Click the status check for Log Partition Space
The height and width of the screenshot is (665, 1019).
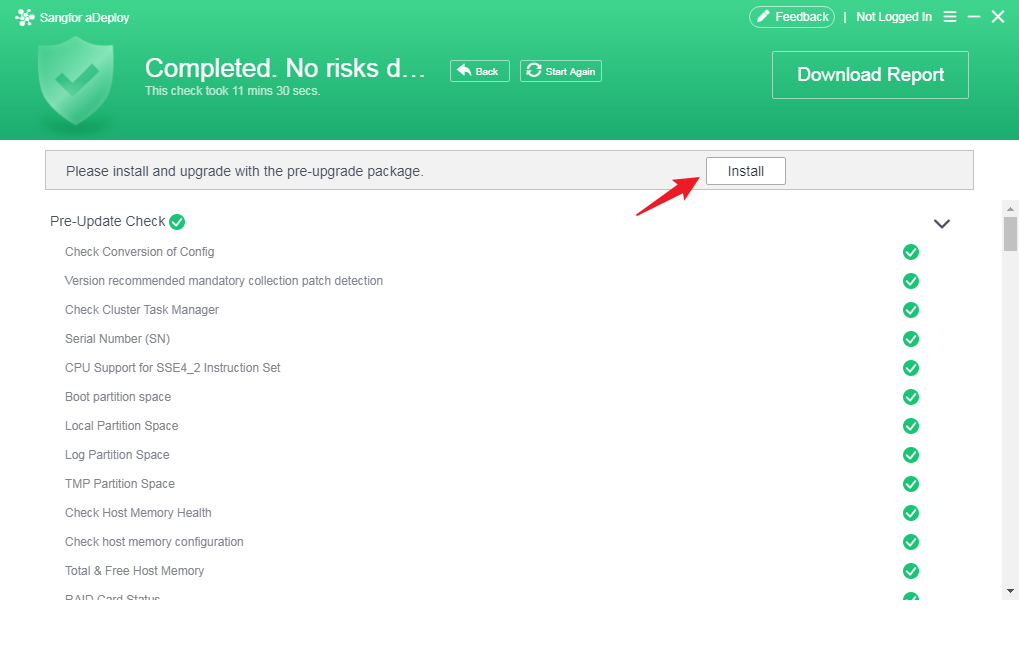click(x=910, y=455)
